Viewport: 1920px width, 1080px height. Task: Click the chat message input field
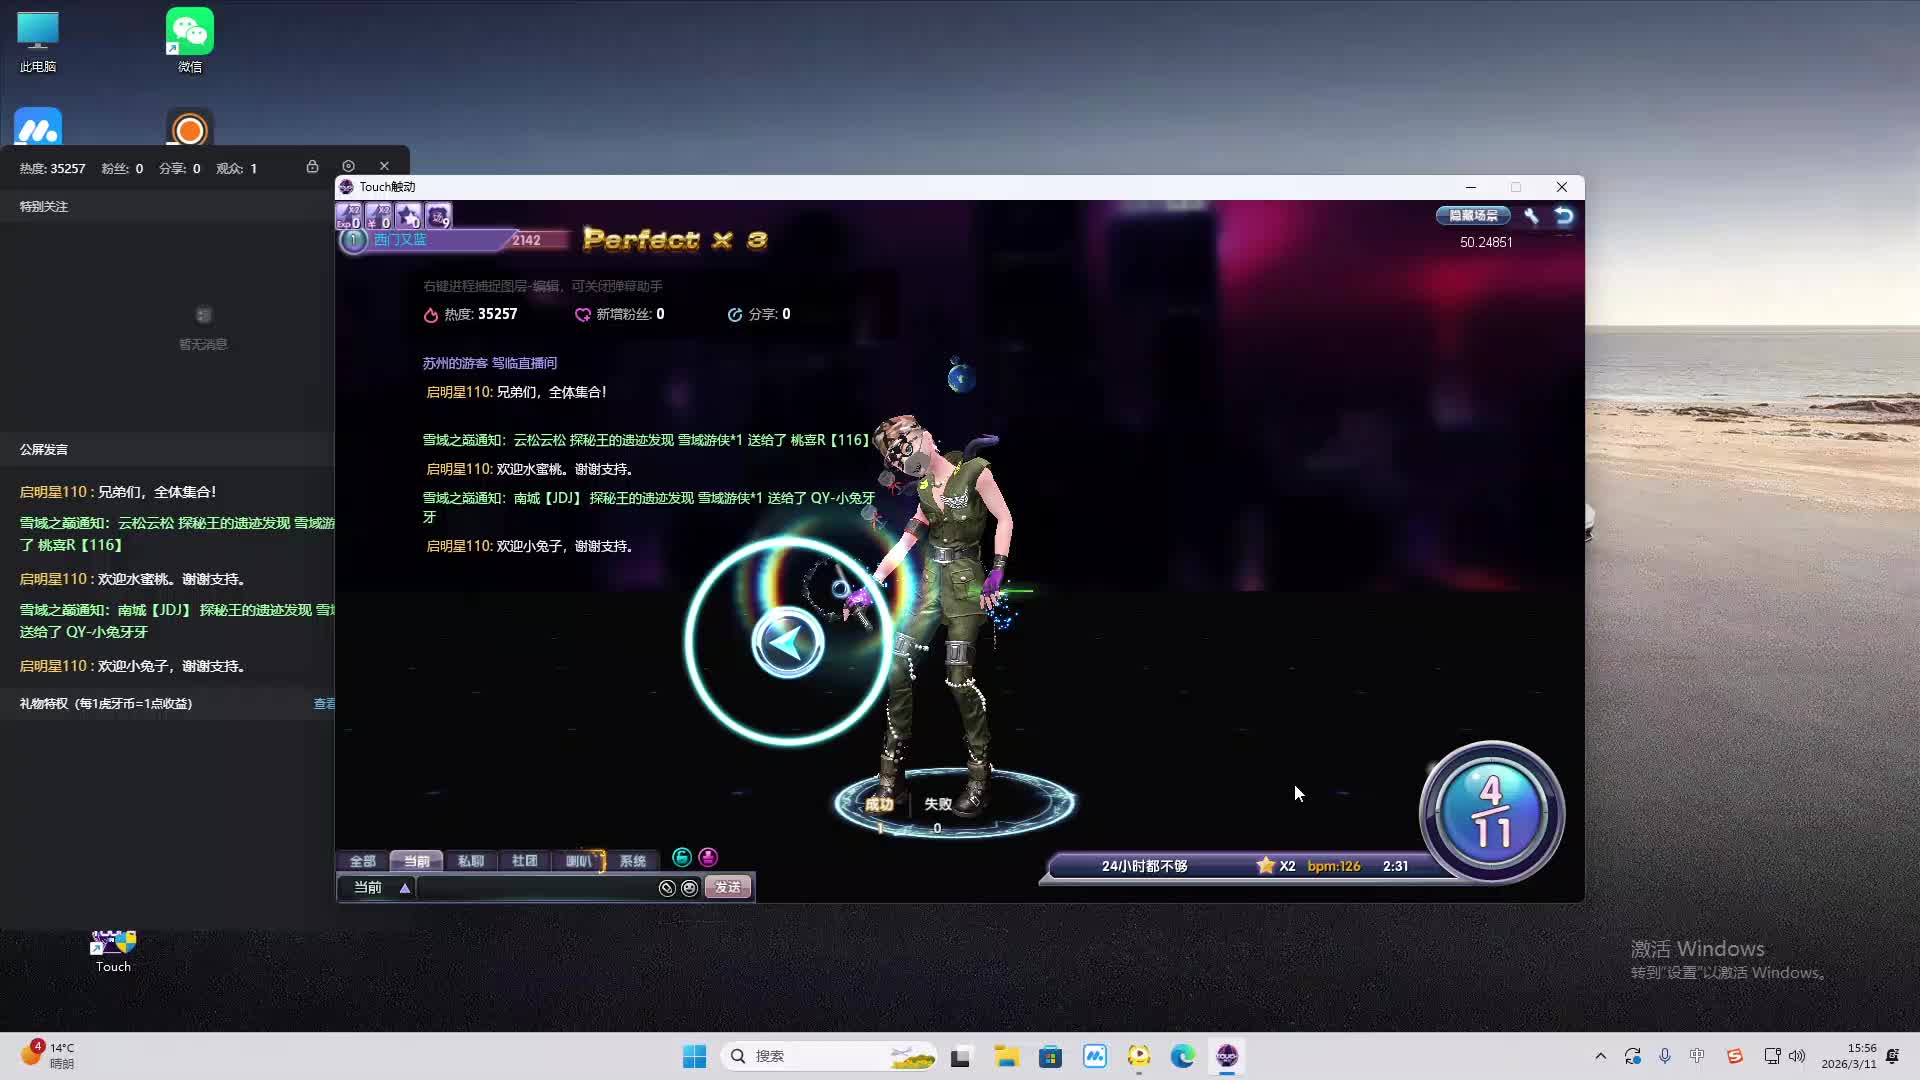pos(536,888)
